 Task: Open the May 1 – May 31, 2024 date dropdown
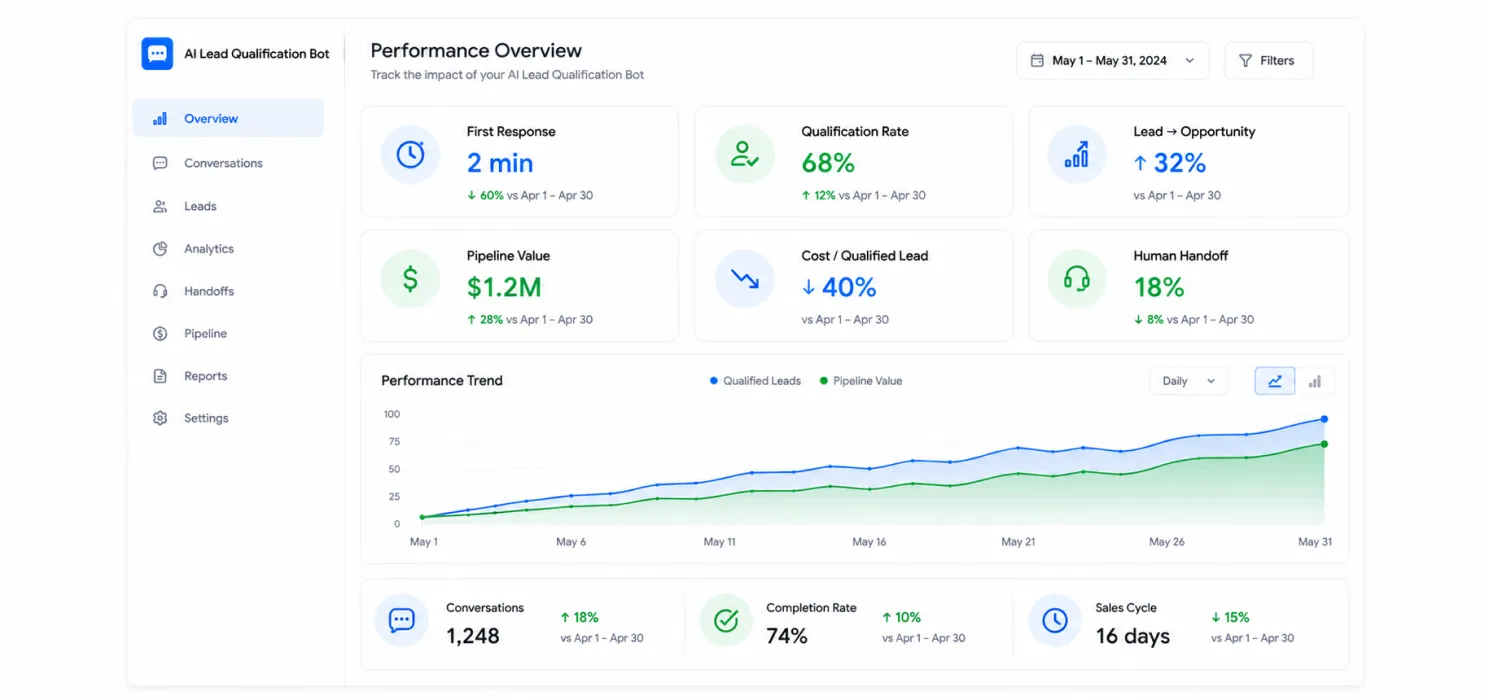1113,60
